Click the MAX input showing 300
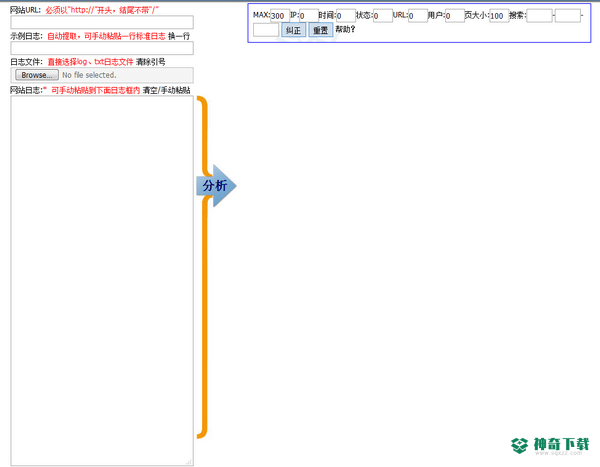The width and height of the screenshot is (600, 467). 280,16
